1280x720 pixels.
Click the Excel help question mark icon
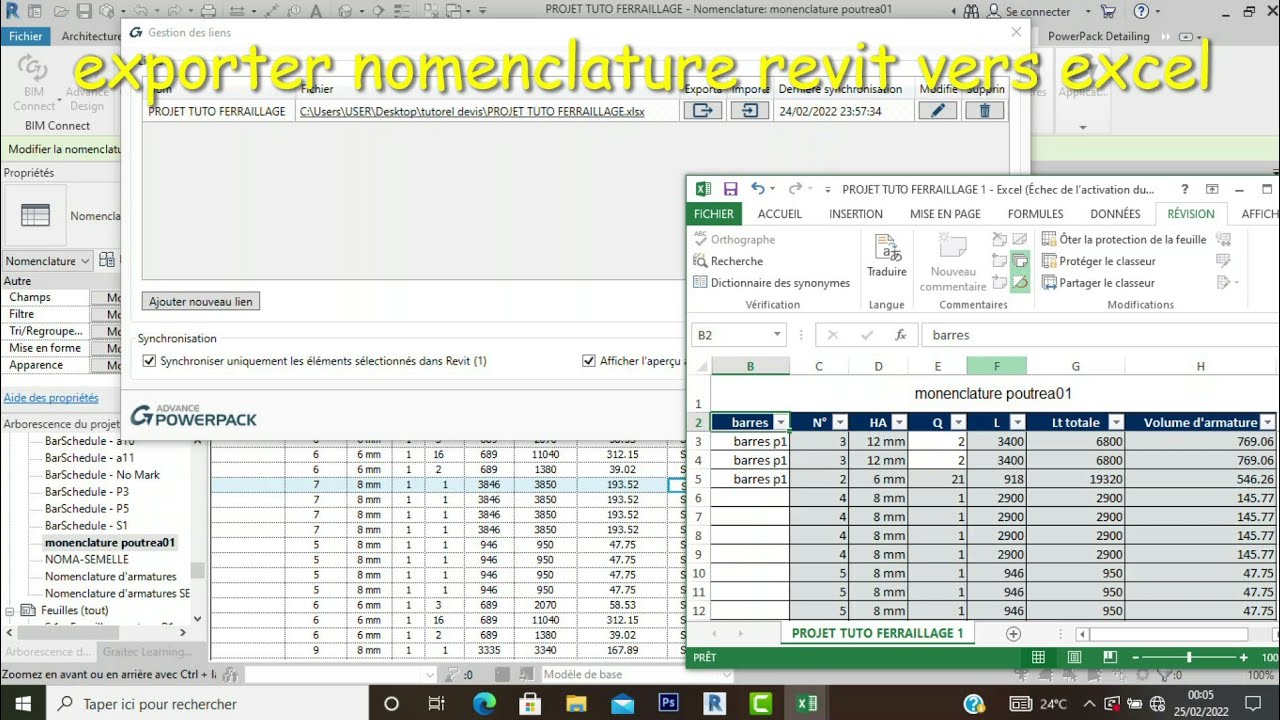pos(1184,189)
